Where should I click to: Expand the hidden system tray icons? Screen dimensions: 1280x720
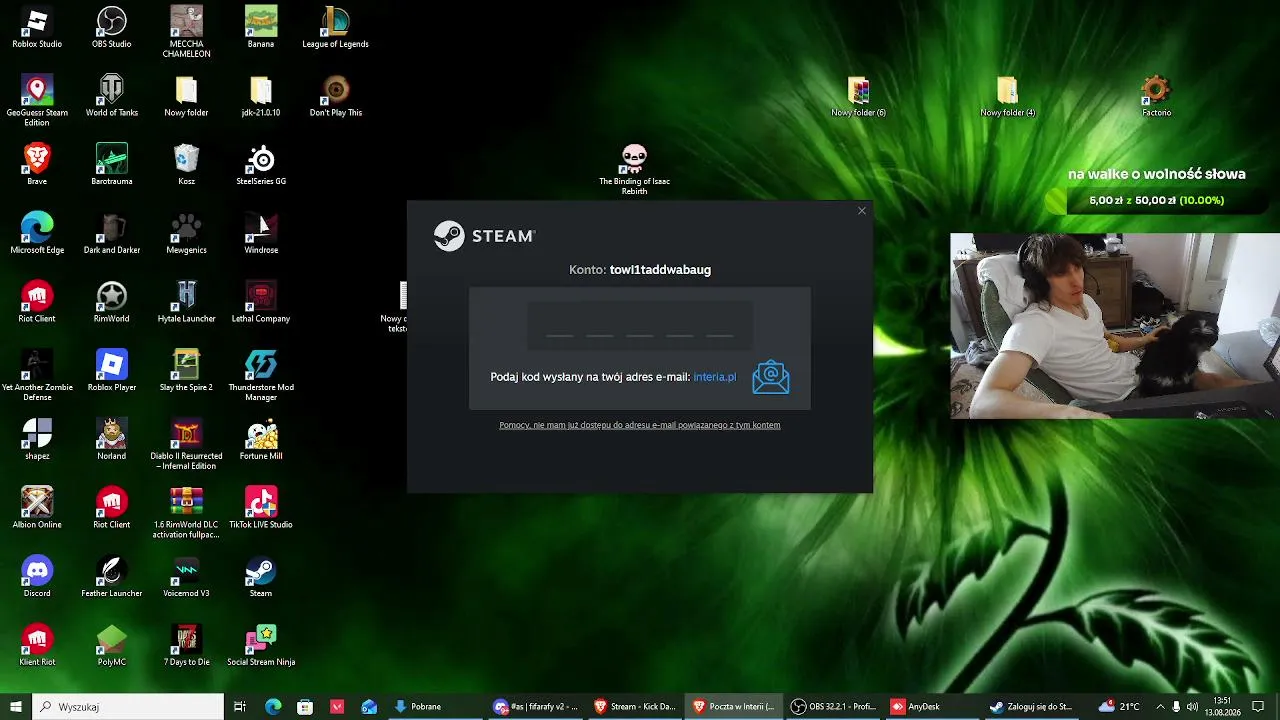click(1160, 707)
